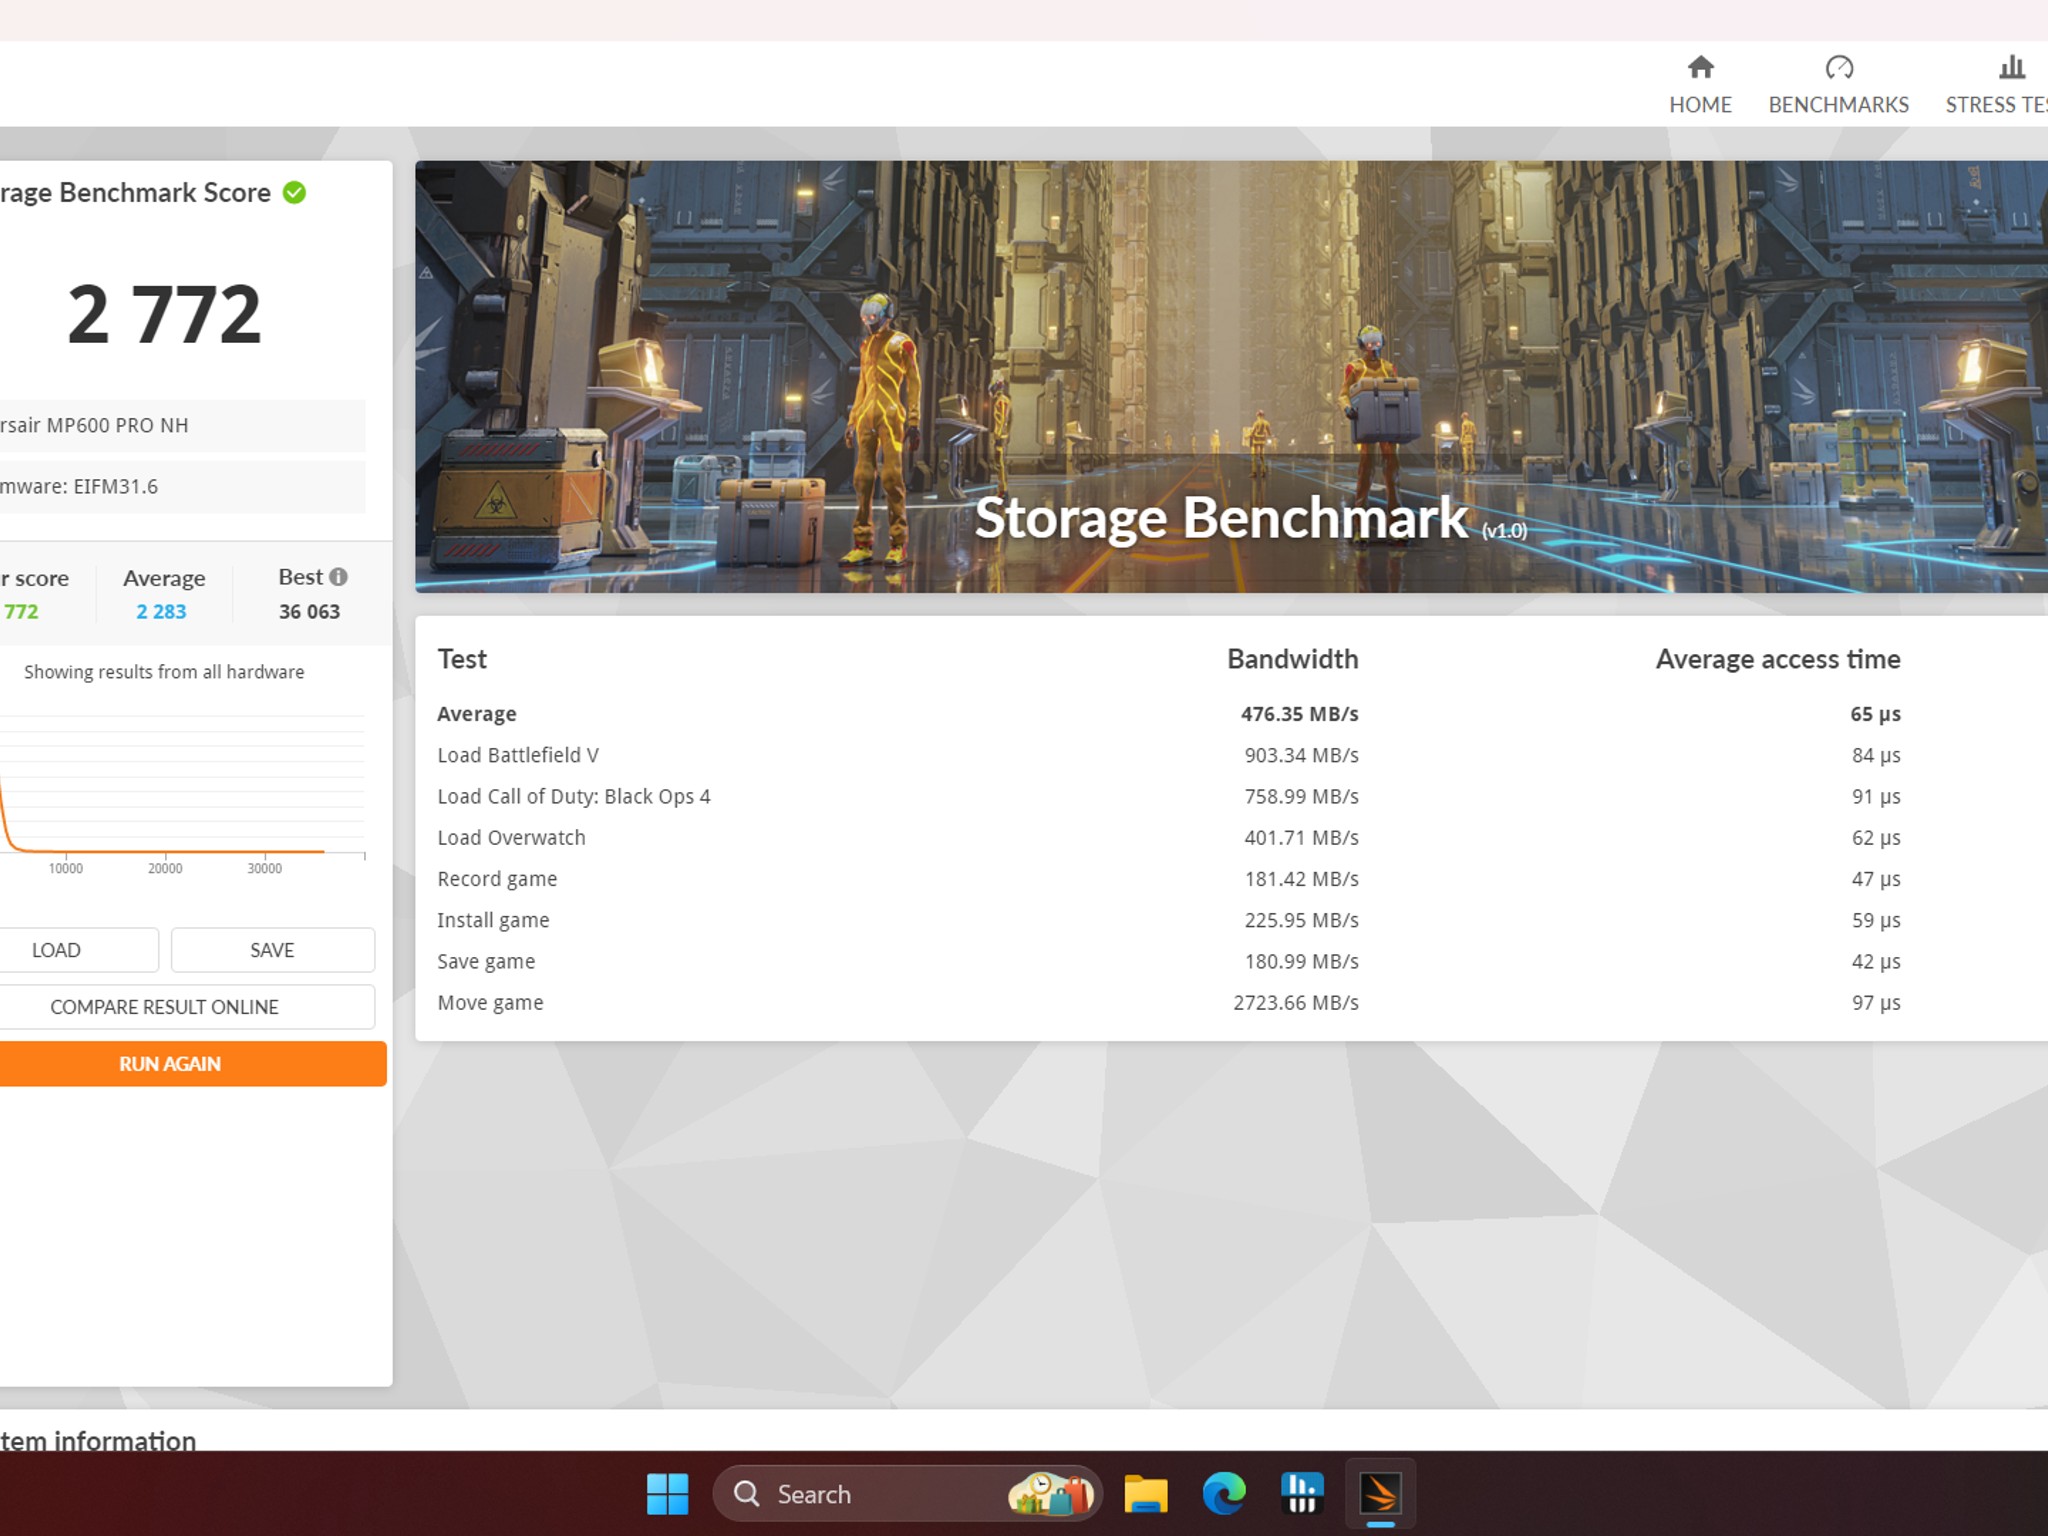Click the Storage Benchmark banner image
The image size is (2048, 1536).
click(1231, 376)
